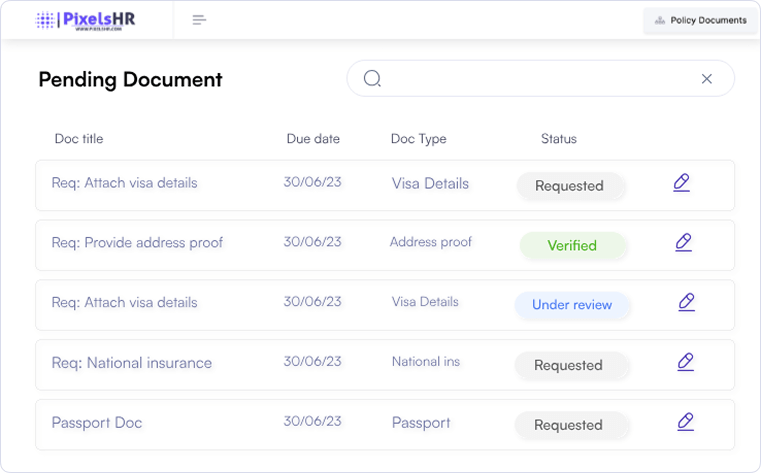Select the Passport Doc title
This screenshot has width=761, height=473.
tap(97, 423)
